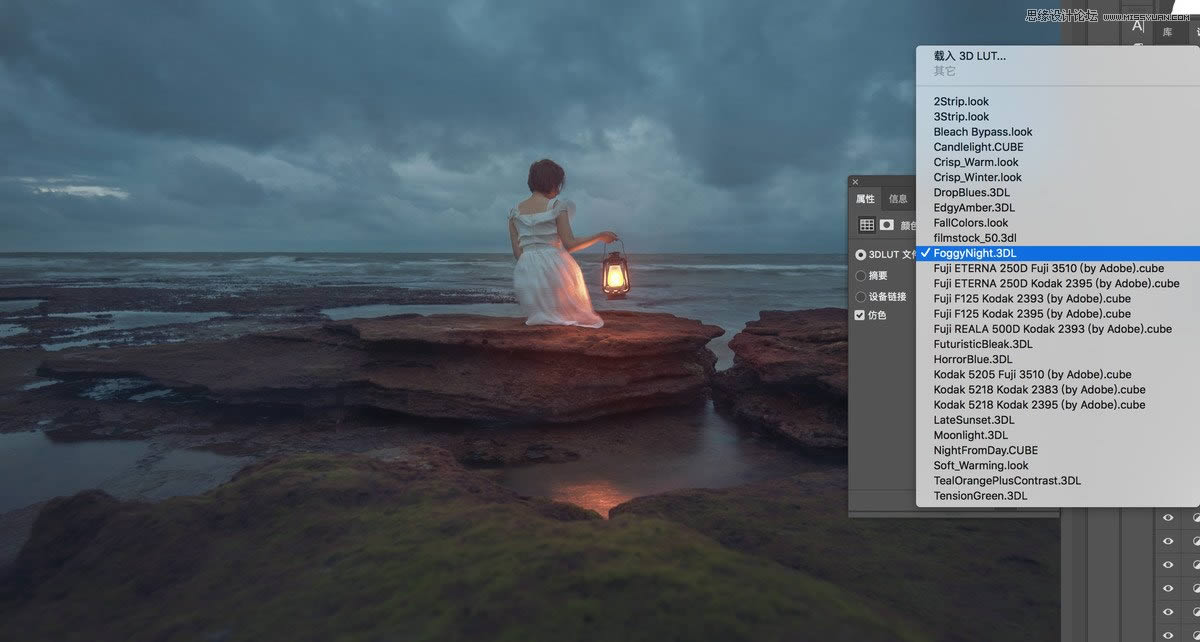The image size is (1200, 642).
Task: Toggle the second eye icon in Layers panel
Action: point(1167,541)
